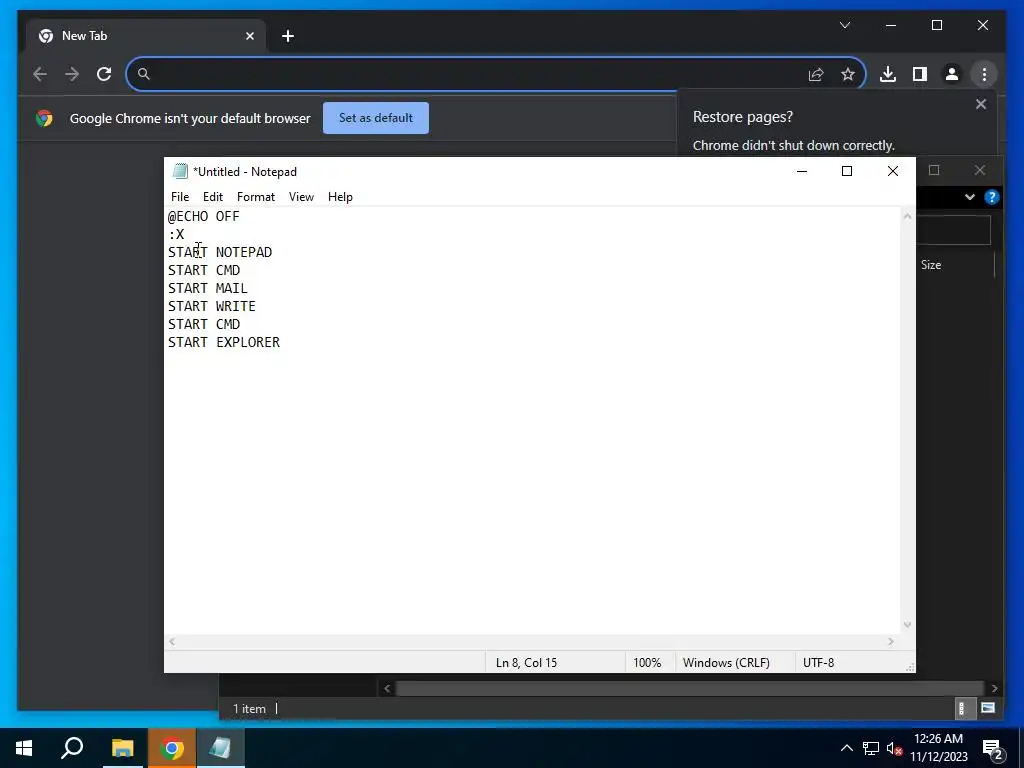1024x768 pixels.
Task: Click the line "@ECHO OFF" in Notepad
Action: 204,216
